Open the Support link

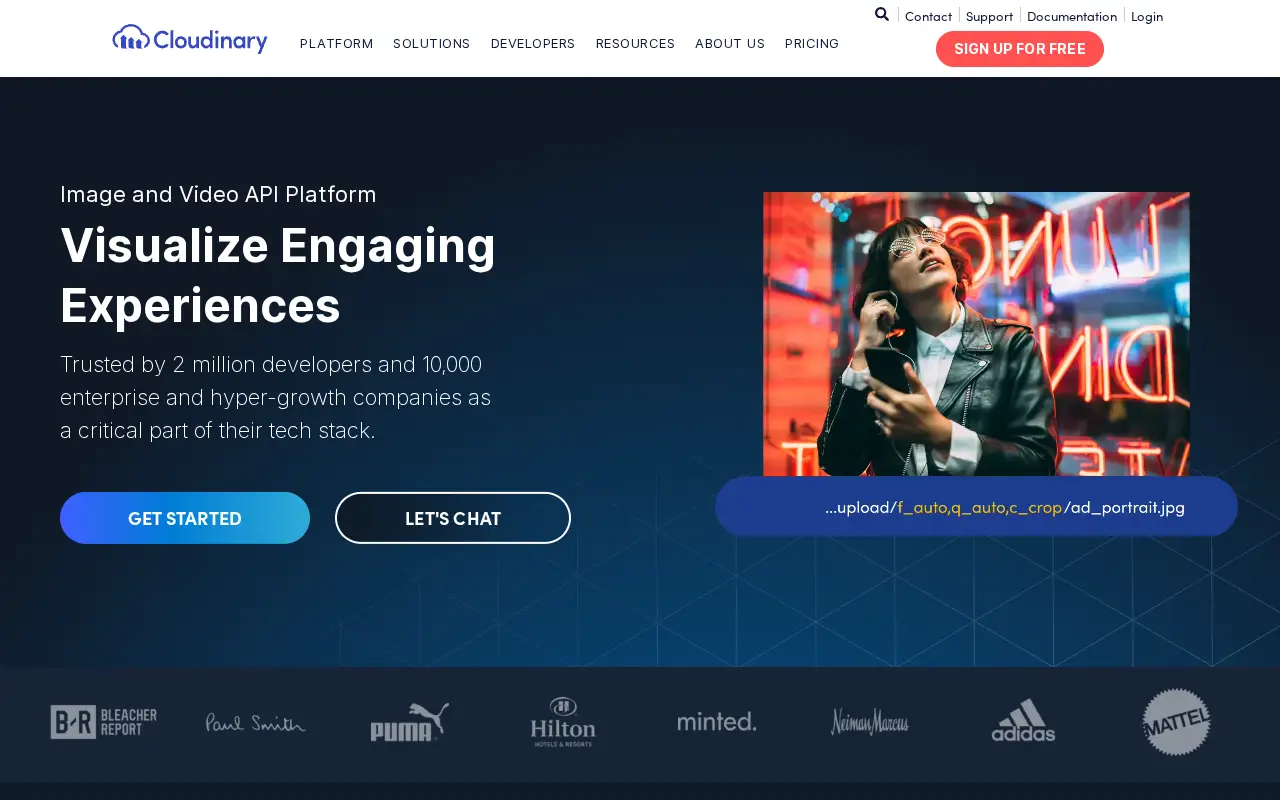(989, 16)
